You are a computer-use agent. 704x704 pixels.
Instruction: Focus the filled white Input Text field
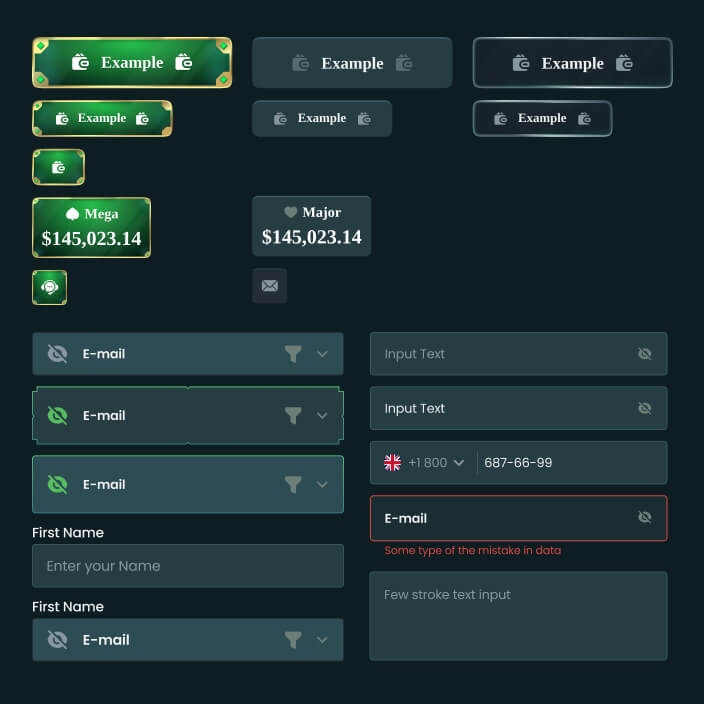coord(518,408)
